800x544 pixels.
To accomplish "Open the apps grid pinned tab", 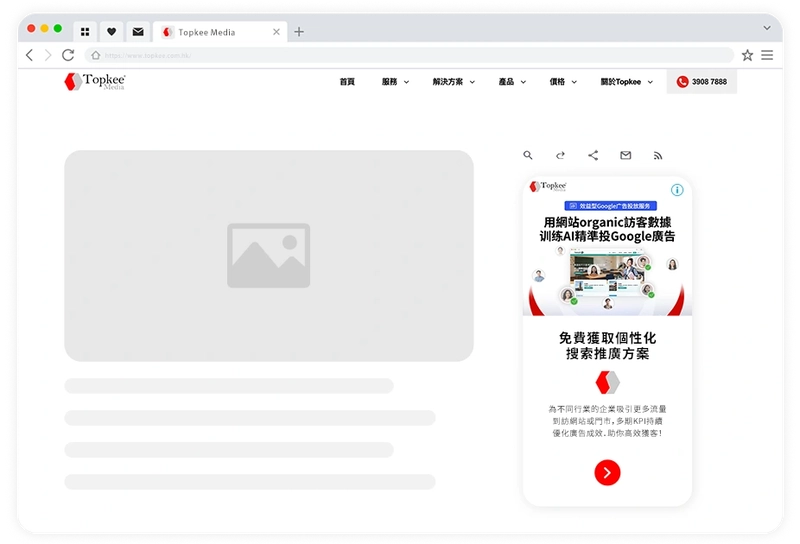I will pos(85,32).
